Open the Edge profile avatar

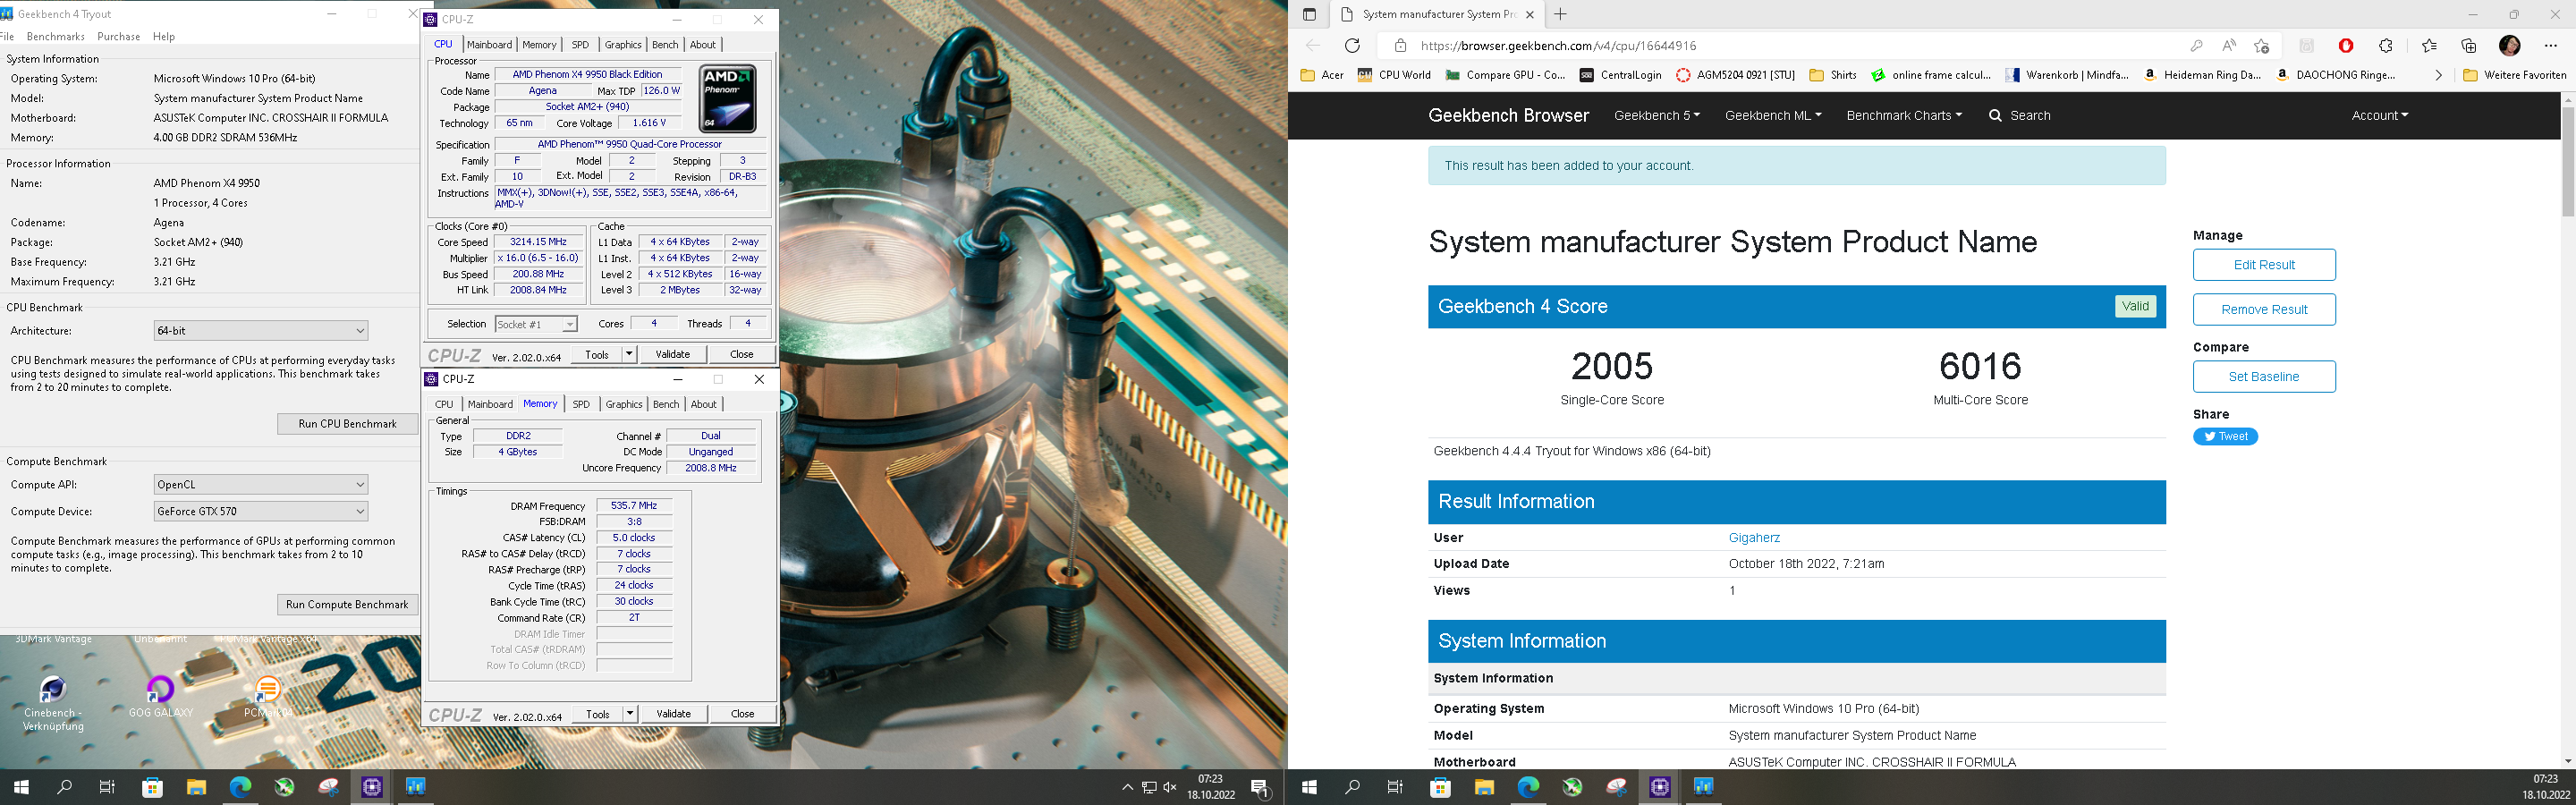[2509, 45]
